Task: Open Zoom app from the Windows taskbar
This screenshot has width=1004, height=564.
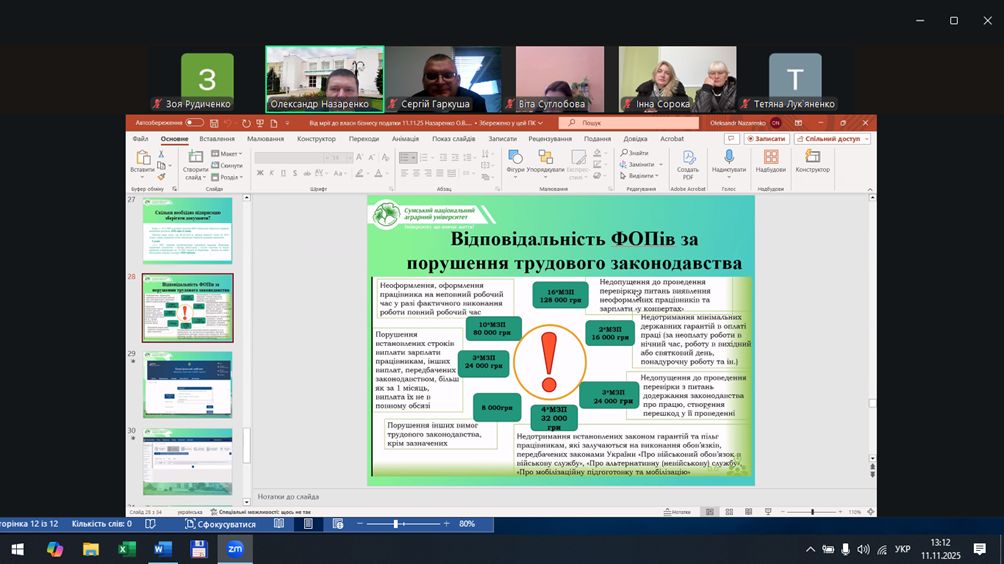Action: (235, 548)
